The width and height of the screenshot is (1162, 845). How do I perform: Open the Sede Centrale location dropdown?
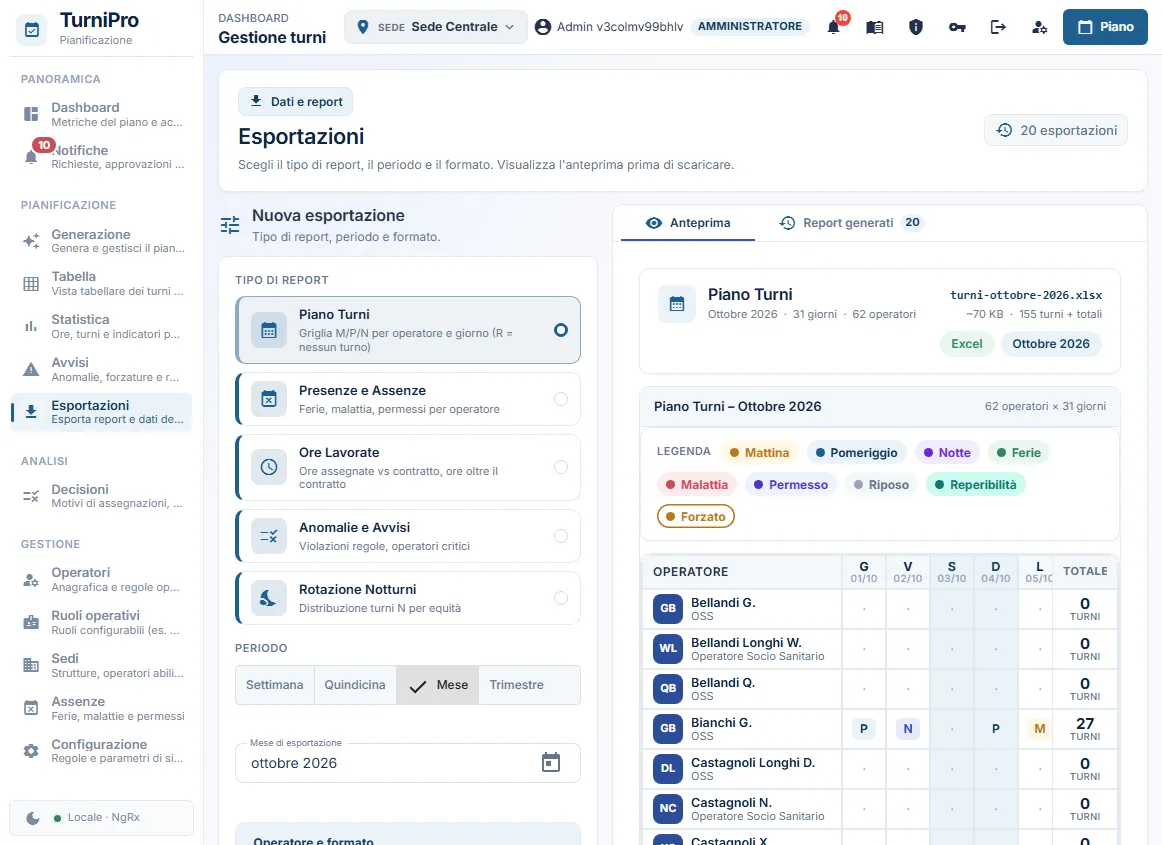click(436, 27)
